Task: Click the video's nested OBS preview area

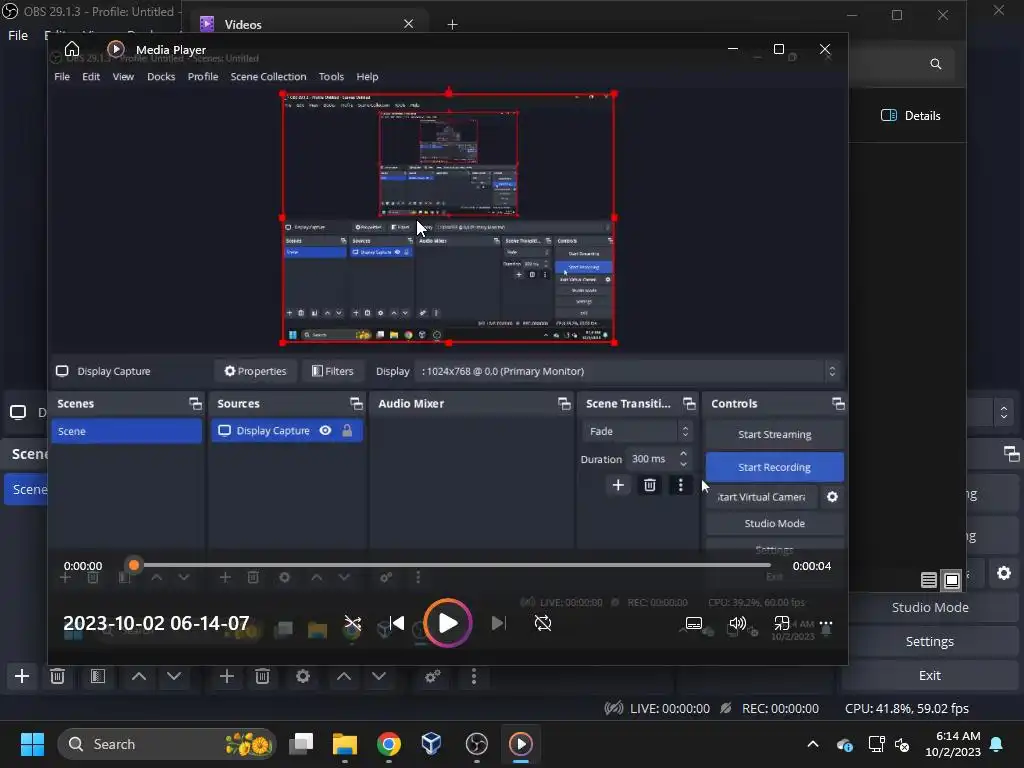Action: click(x=449, y=218)
